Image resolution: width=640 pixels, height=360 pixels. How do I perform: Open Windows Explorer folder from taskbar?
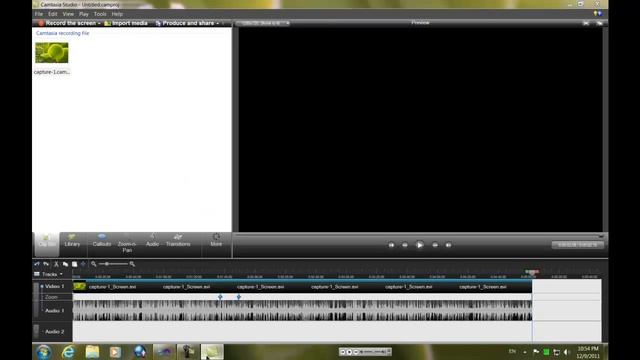tap(92, 352)
